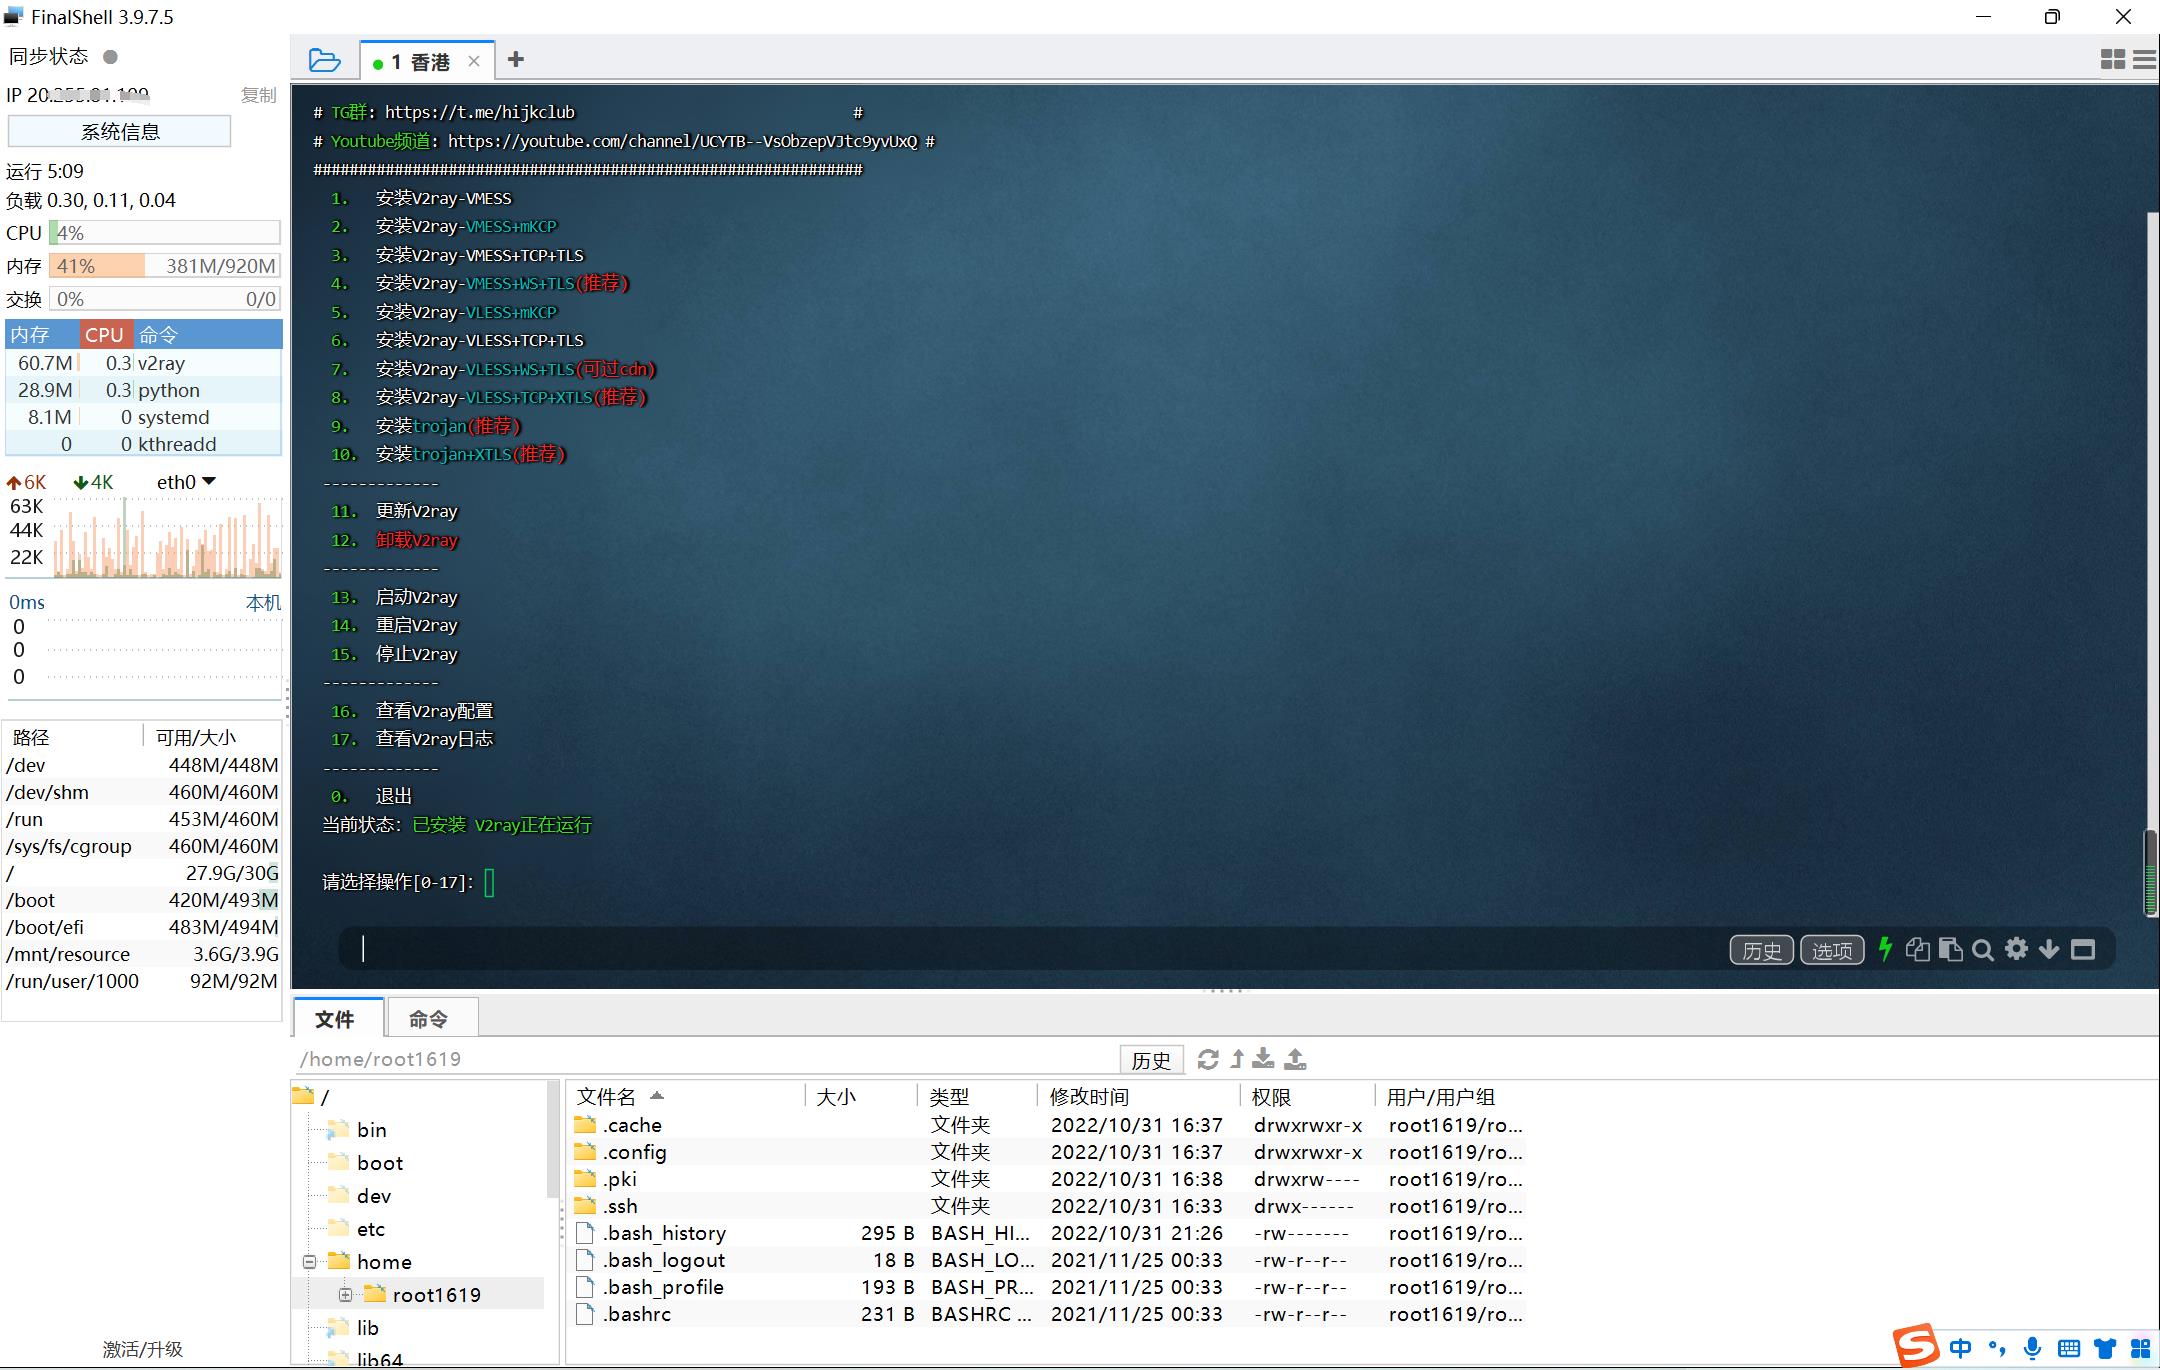Click the 本机 ping link
The width and height of the screenshot is (2160, 1370).
[x=264, y=603]
